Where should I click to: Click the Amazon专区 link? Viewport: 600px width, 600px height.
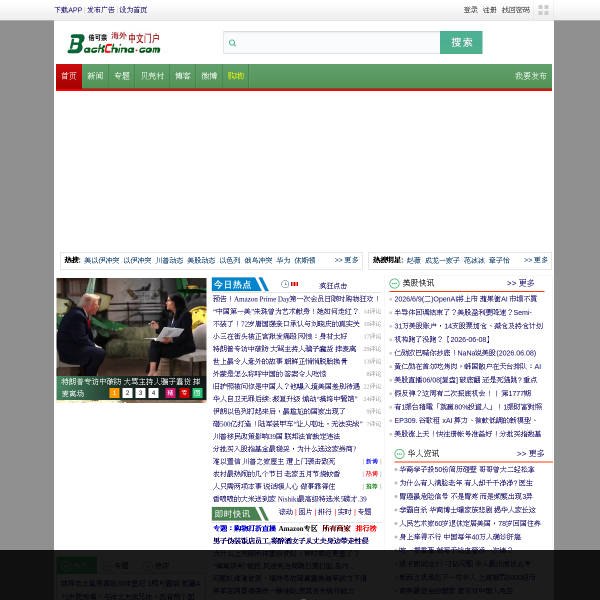298,528
